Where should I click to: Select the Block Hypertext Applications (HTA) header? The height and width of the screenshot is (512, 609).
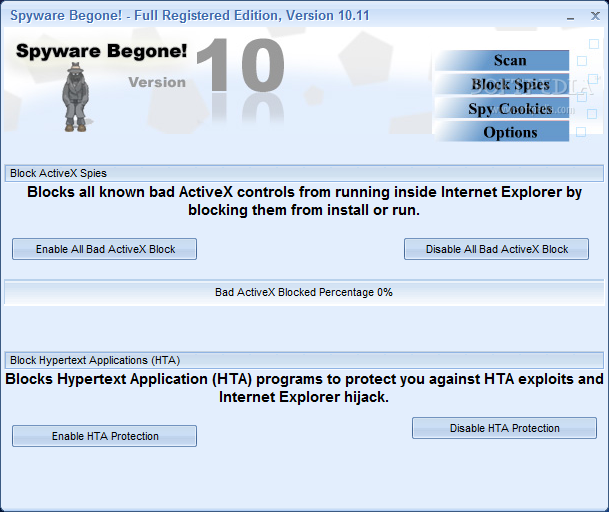(304, 360)
